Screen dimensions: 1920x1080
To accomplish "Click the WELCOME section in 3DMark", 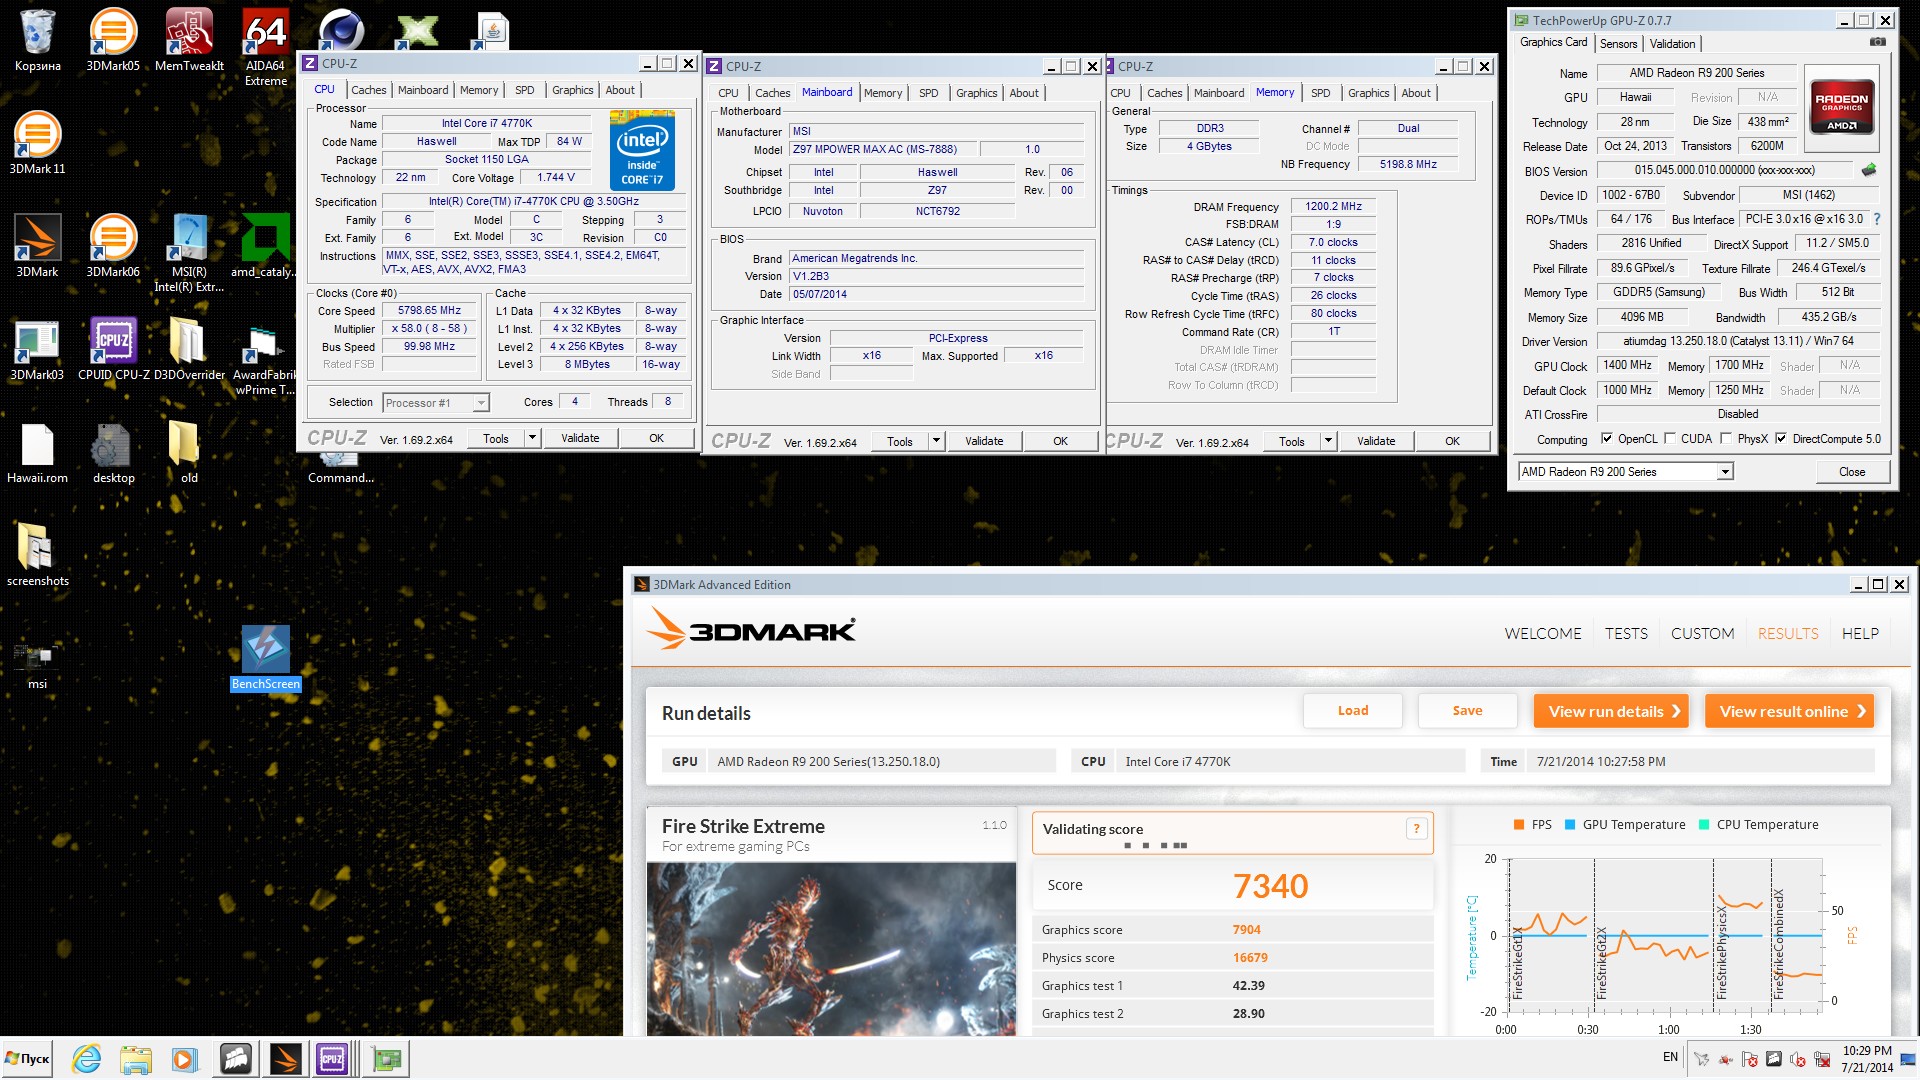I will tap(1543, 634).
